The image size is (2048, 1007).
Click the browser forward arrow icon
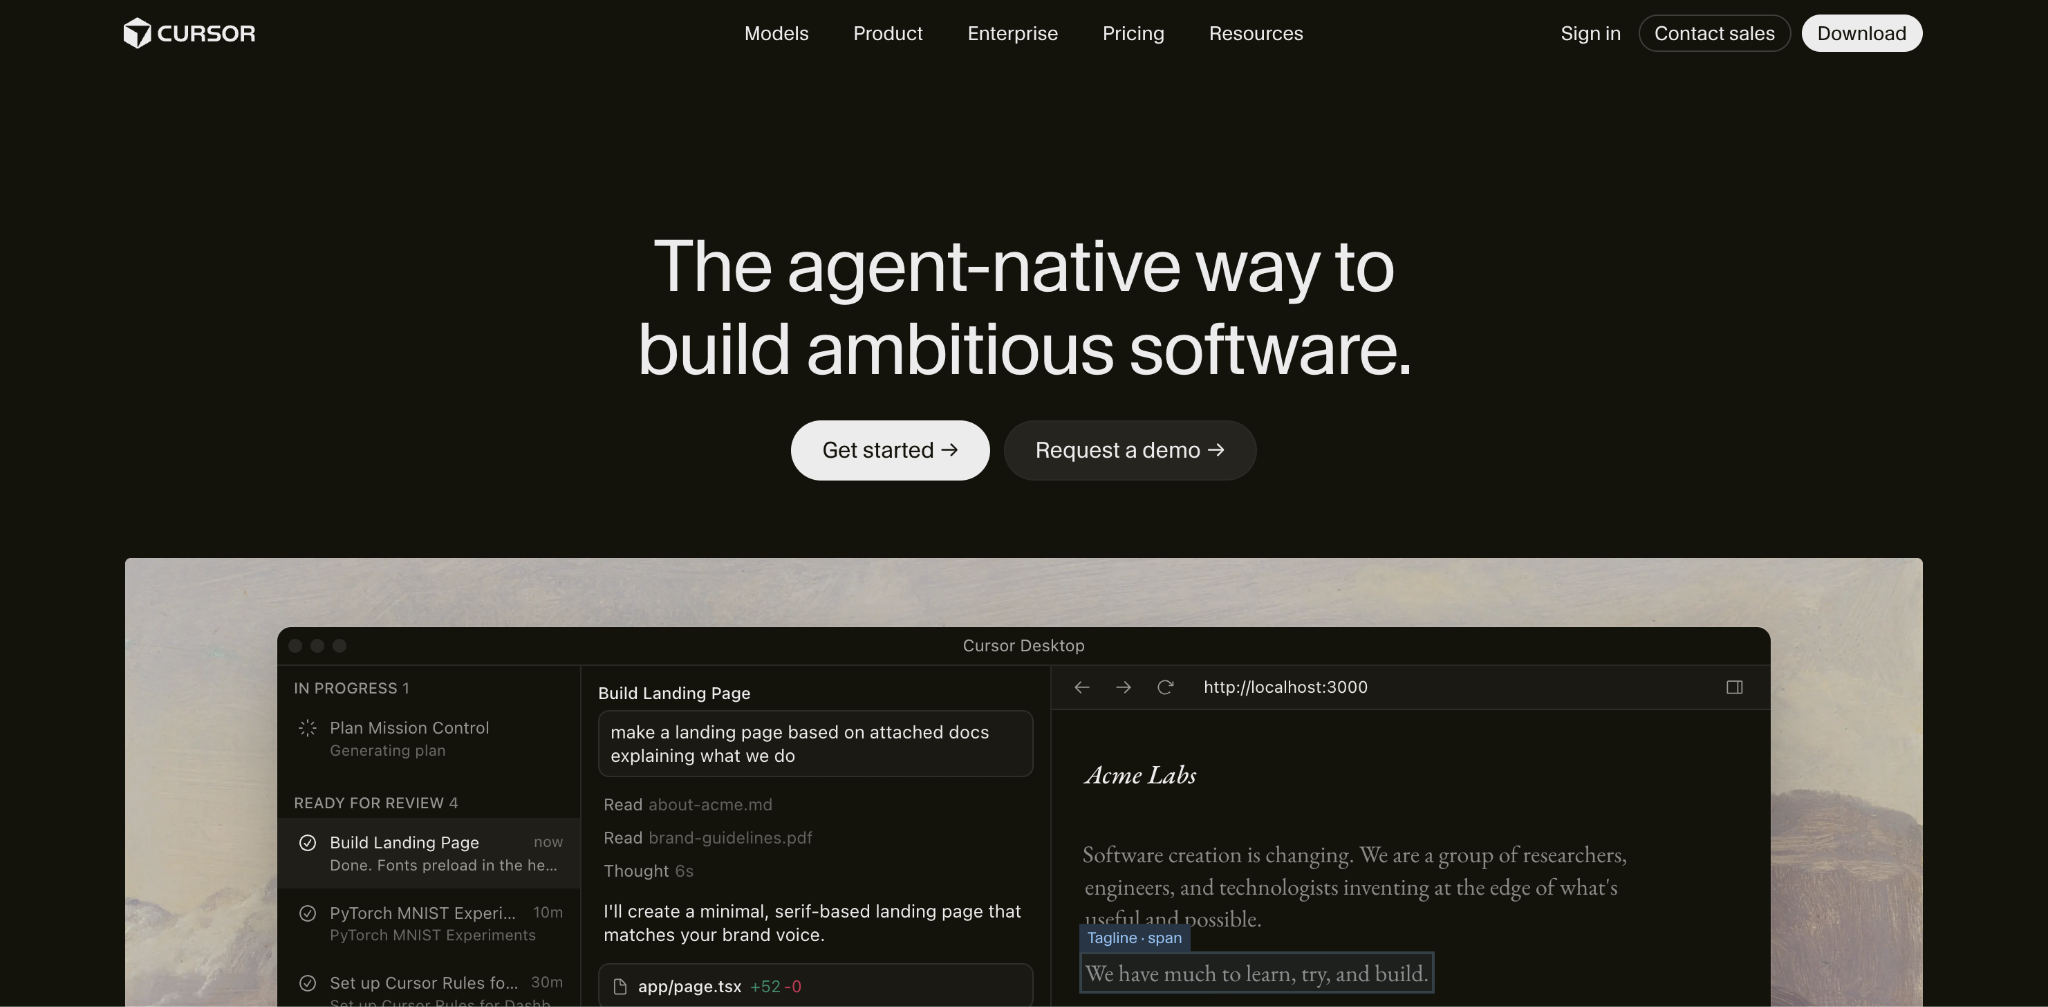(1123, 687)
